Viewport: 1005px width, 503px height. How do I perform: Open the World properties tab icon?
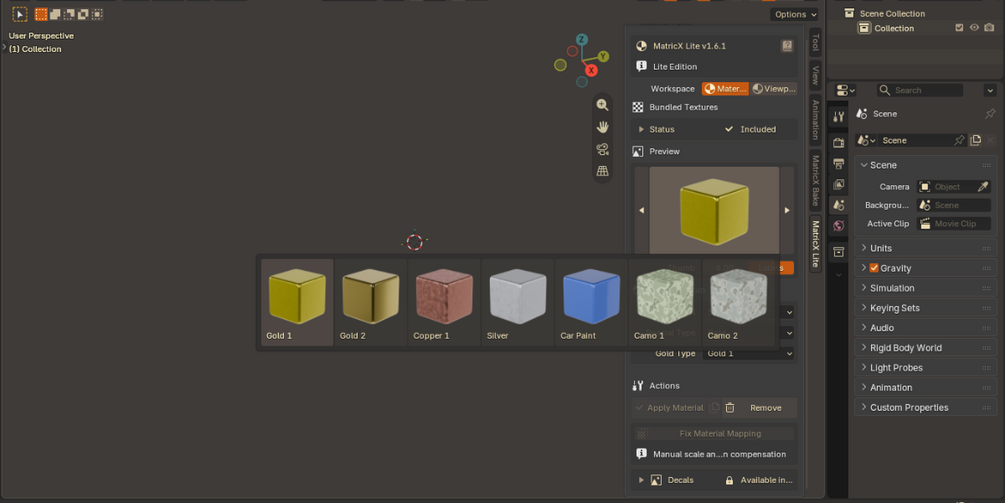pyautogui.click(x=838, y=226)
